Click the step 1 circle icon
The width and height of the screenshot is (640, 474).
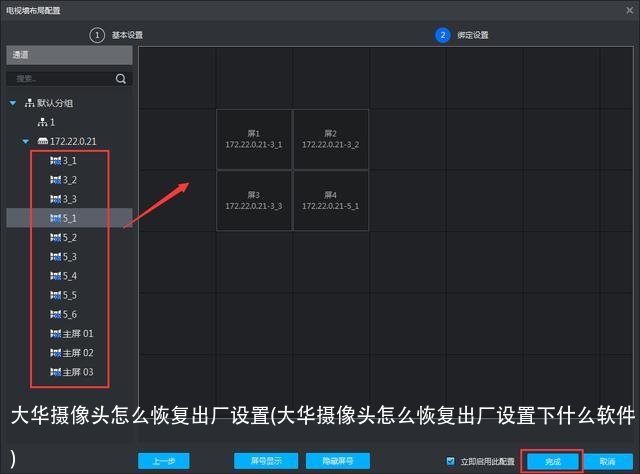(x=97, y=36)
